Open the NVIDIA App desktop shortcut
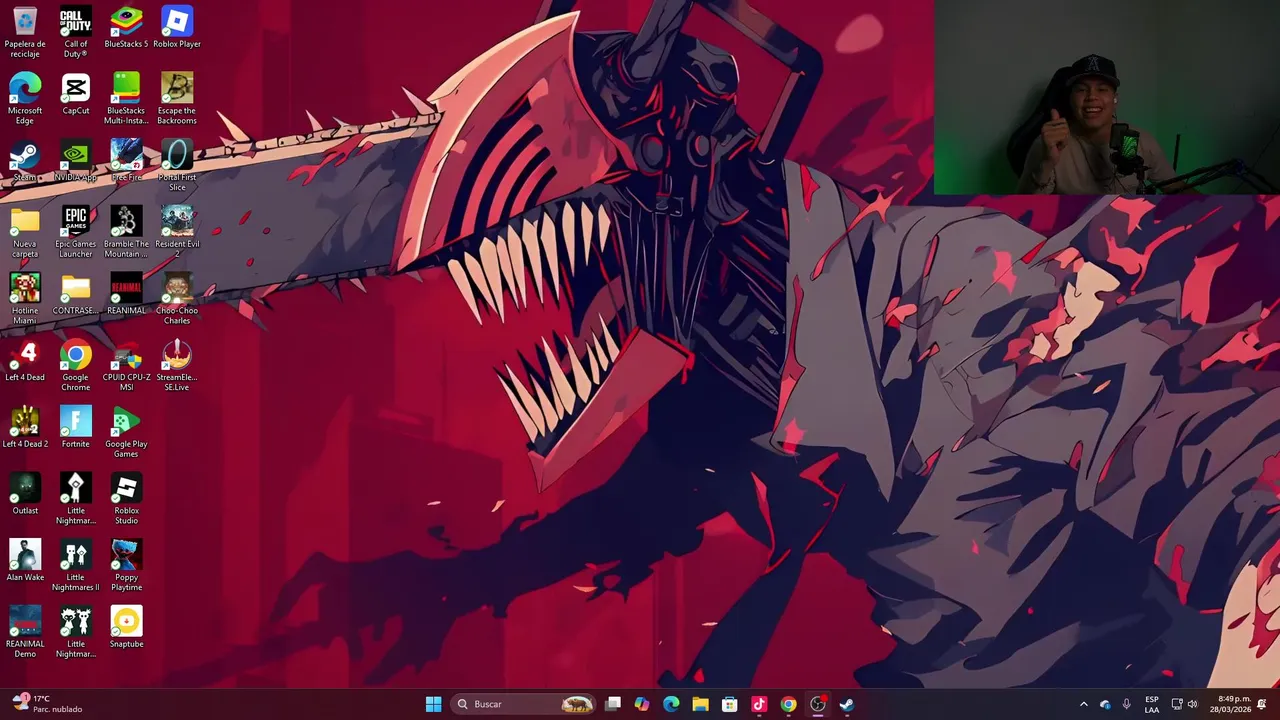This screenshot has height=720, width=1280. (76, 160)
